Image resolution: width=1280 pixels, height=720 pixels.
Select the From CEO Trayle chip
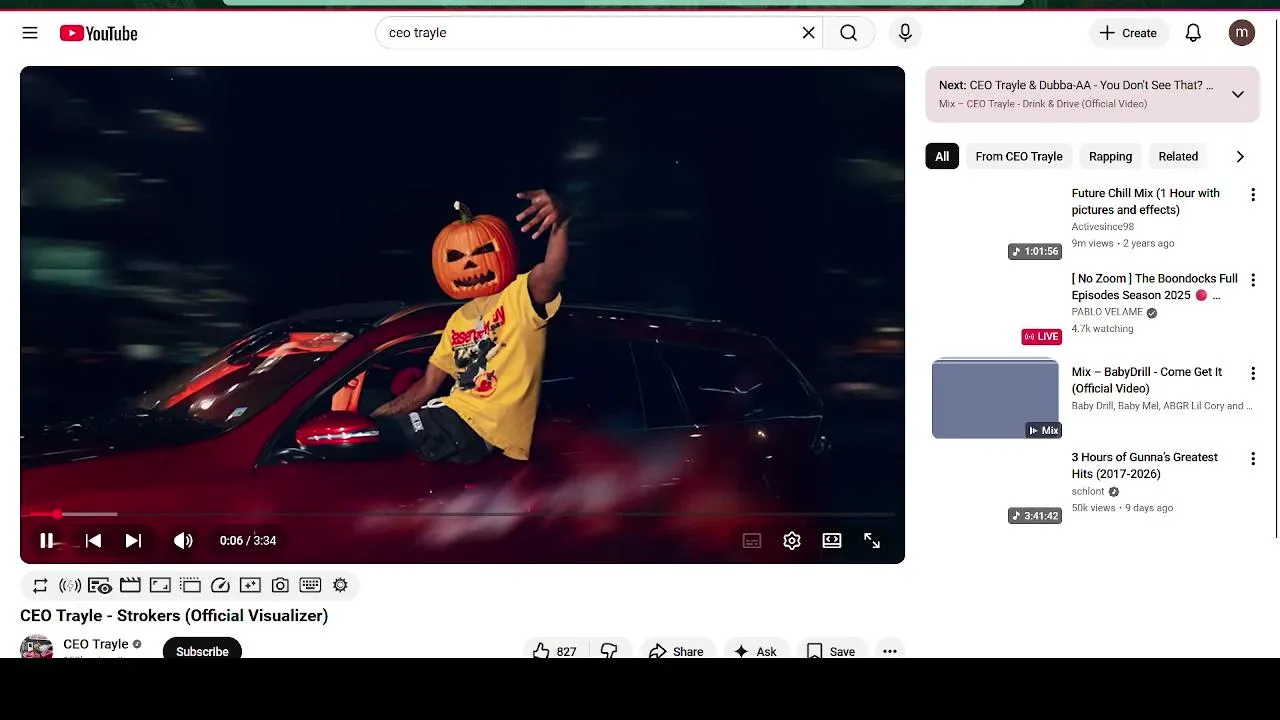[1019, 157]
